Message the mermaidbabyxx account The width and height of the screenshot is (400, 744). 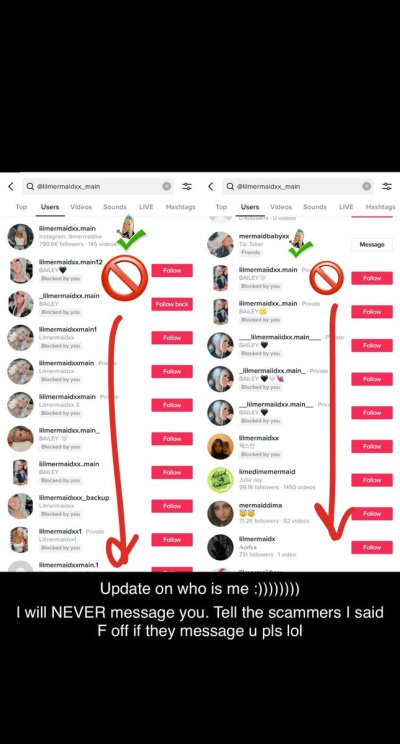372,244
